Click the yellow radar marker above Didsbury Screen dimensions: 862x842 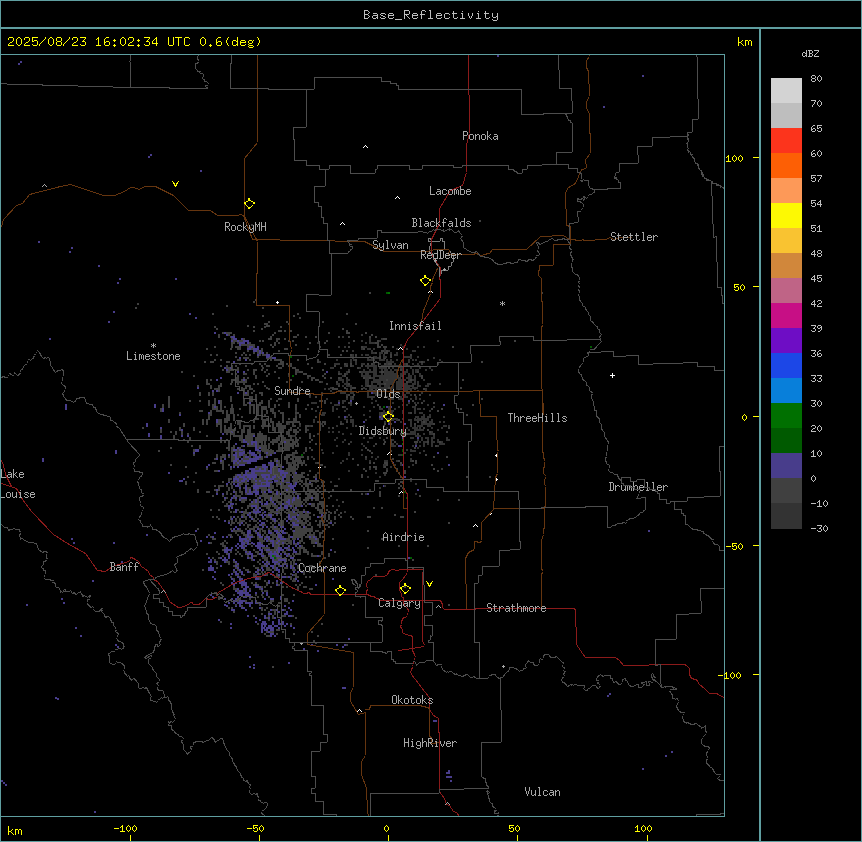tap(388, 417)
